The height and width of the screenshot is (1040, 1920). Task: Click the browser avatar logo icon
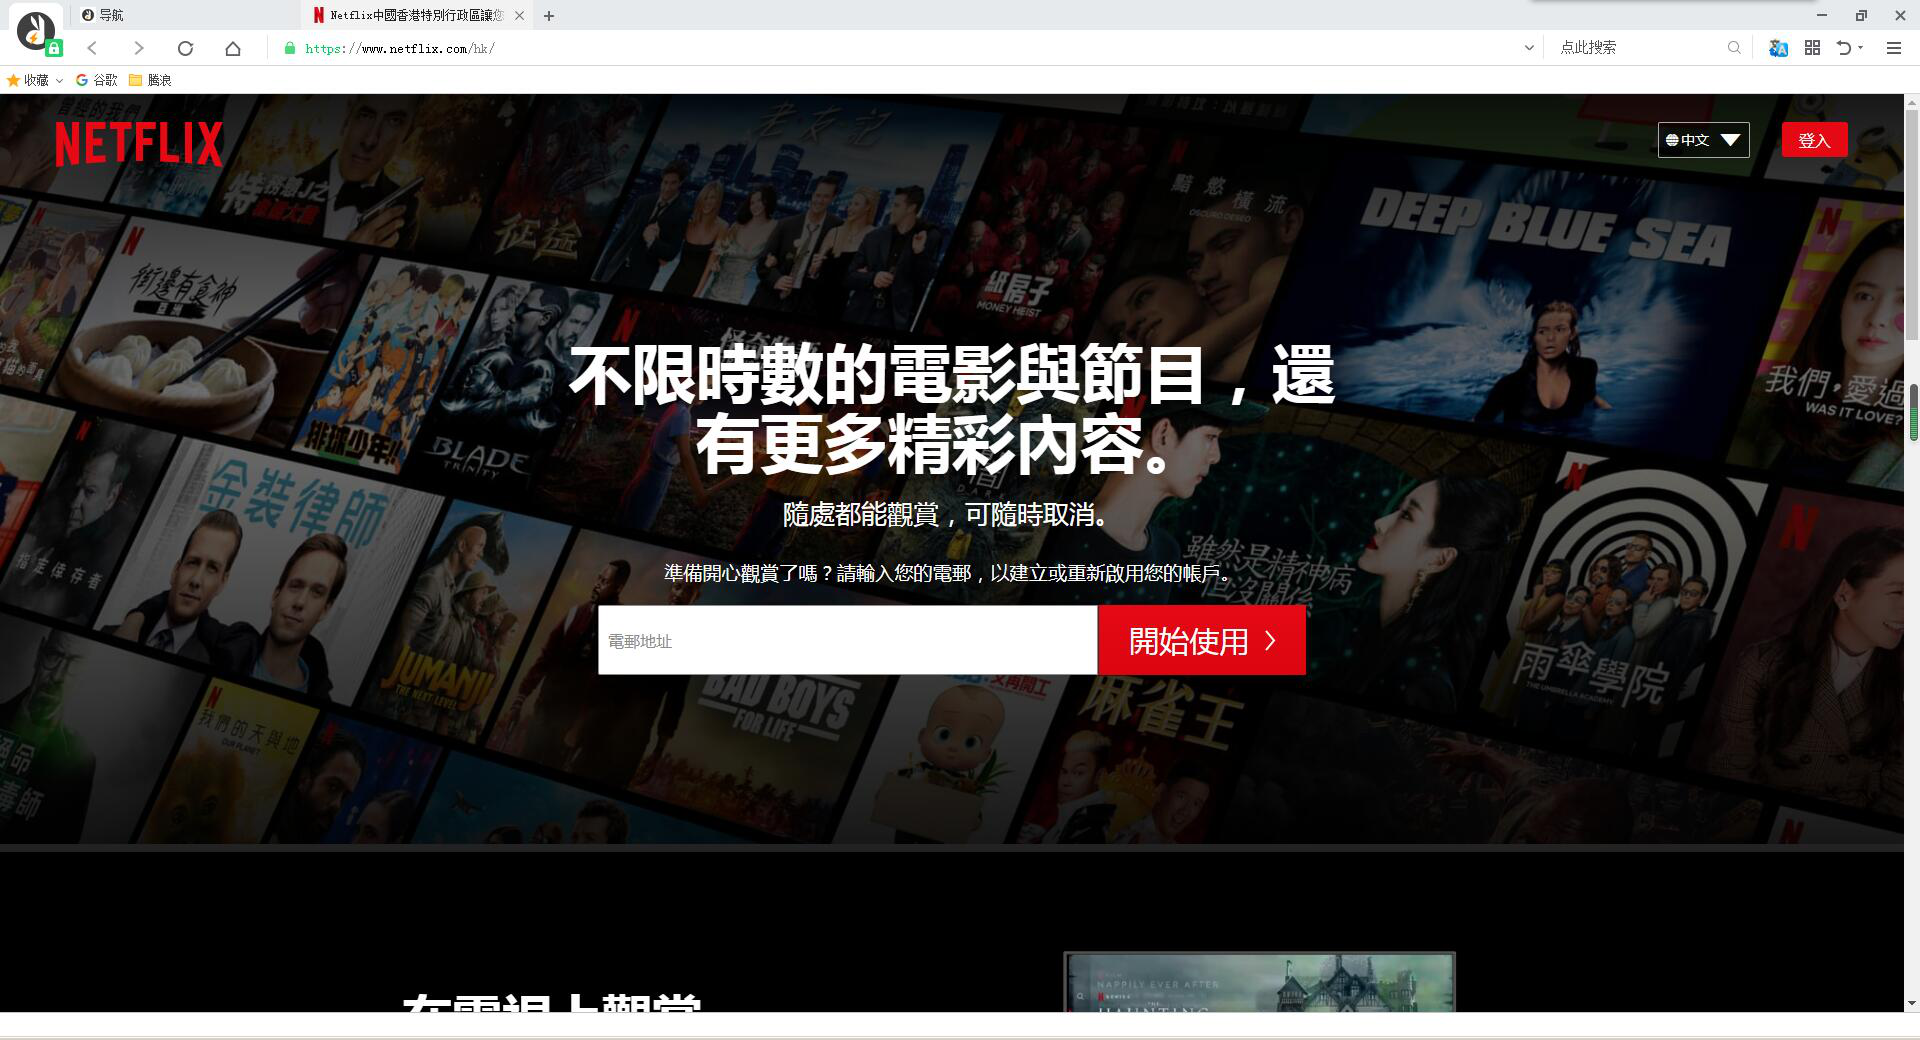pos(36,30)
